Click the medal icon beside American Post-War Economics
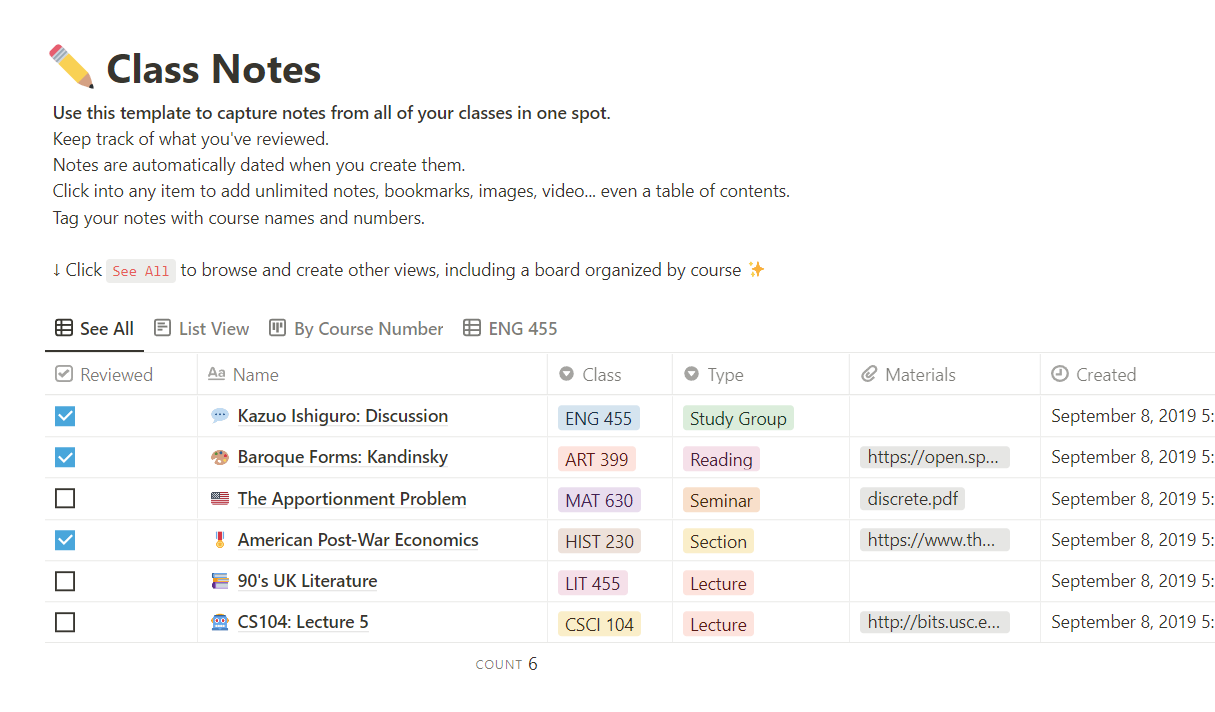 (x=220, y=540)
